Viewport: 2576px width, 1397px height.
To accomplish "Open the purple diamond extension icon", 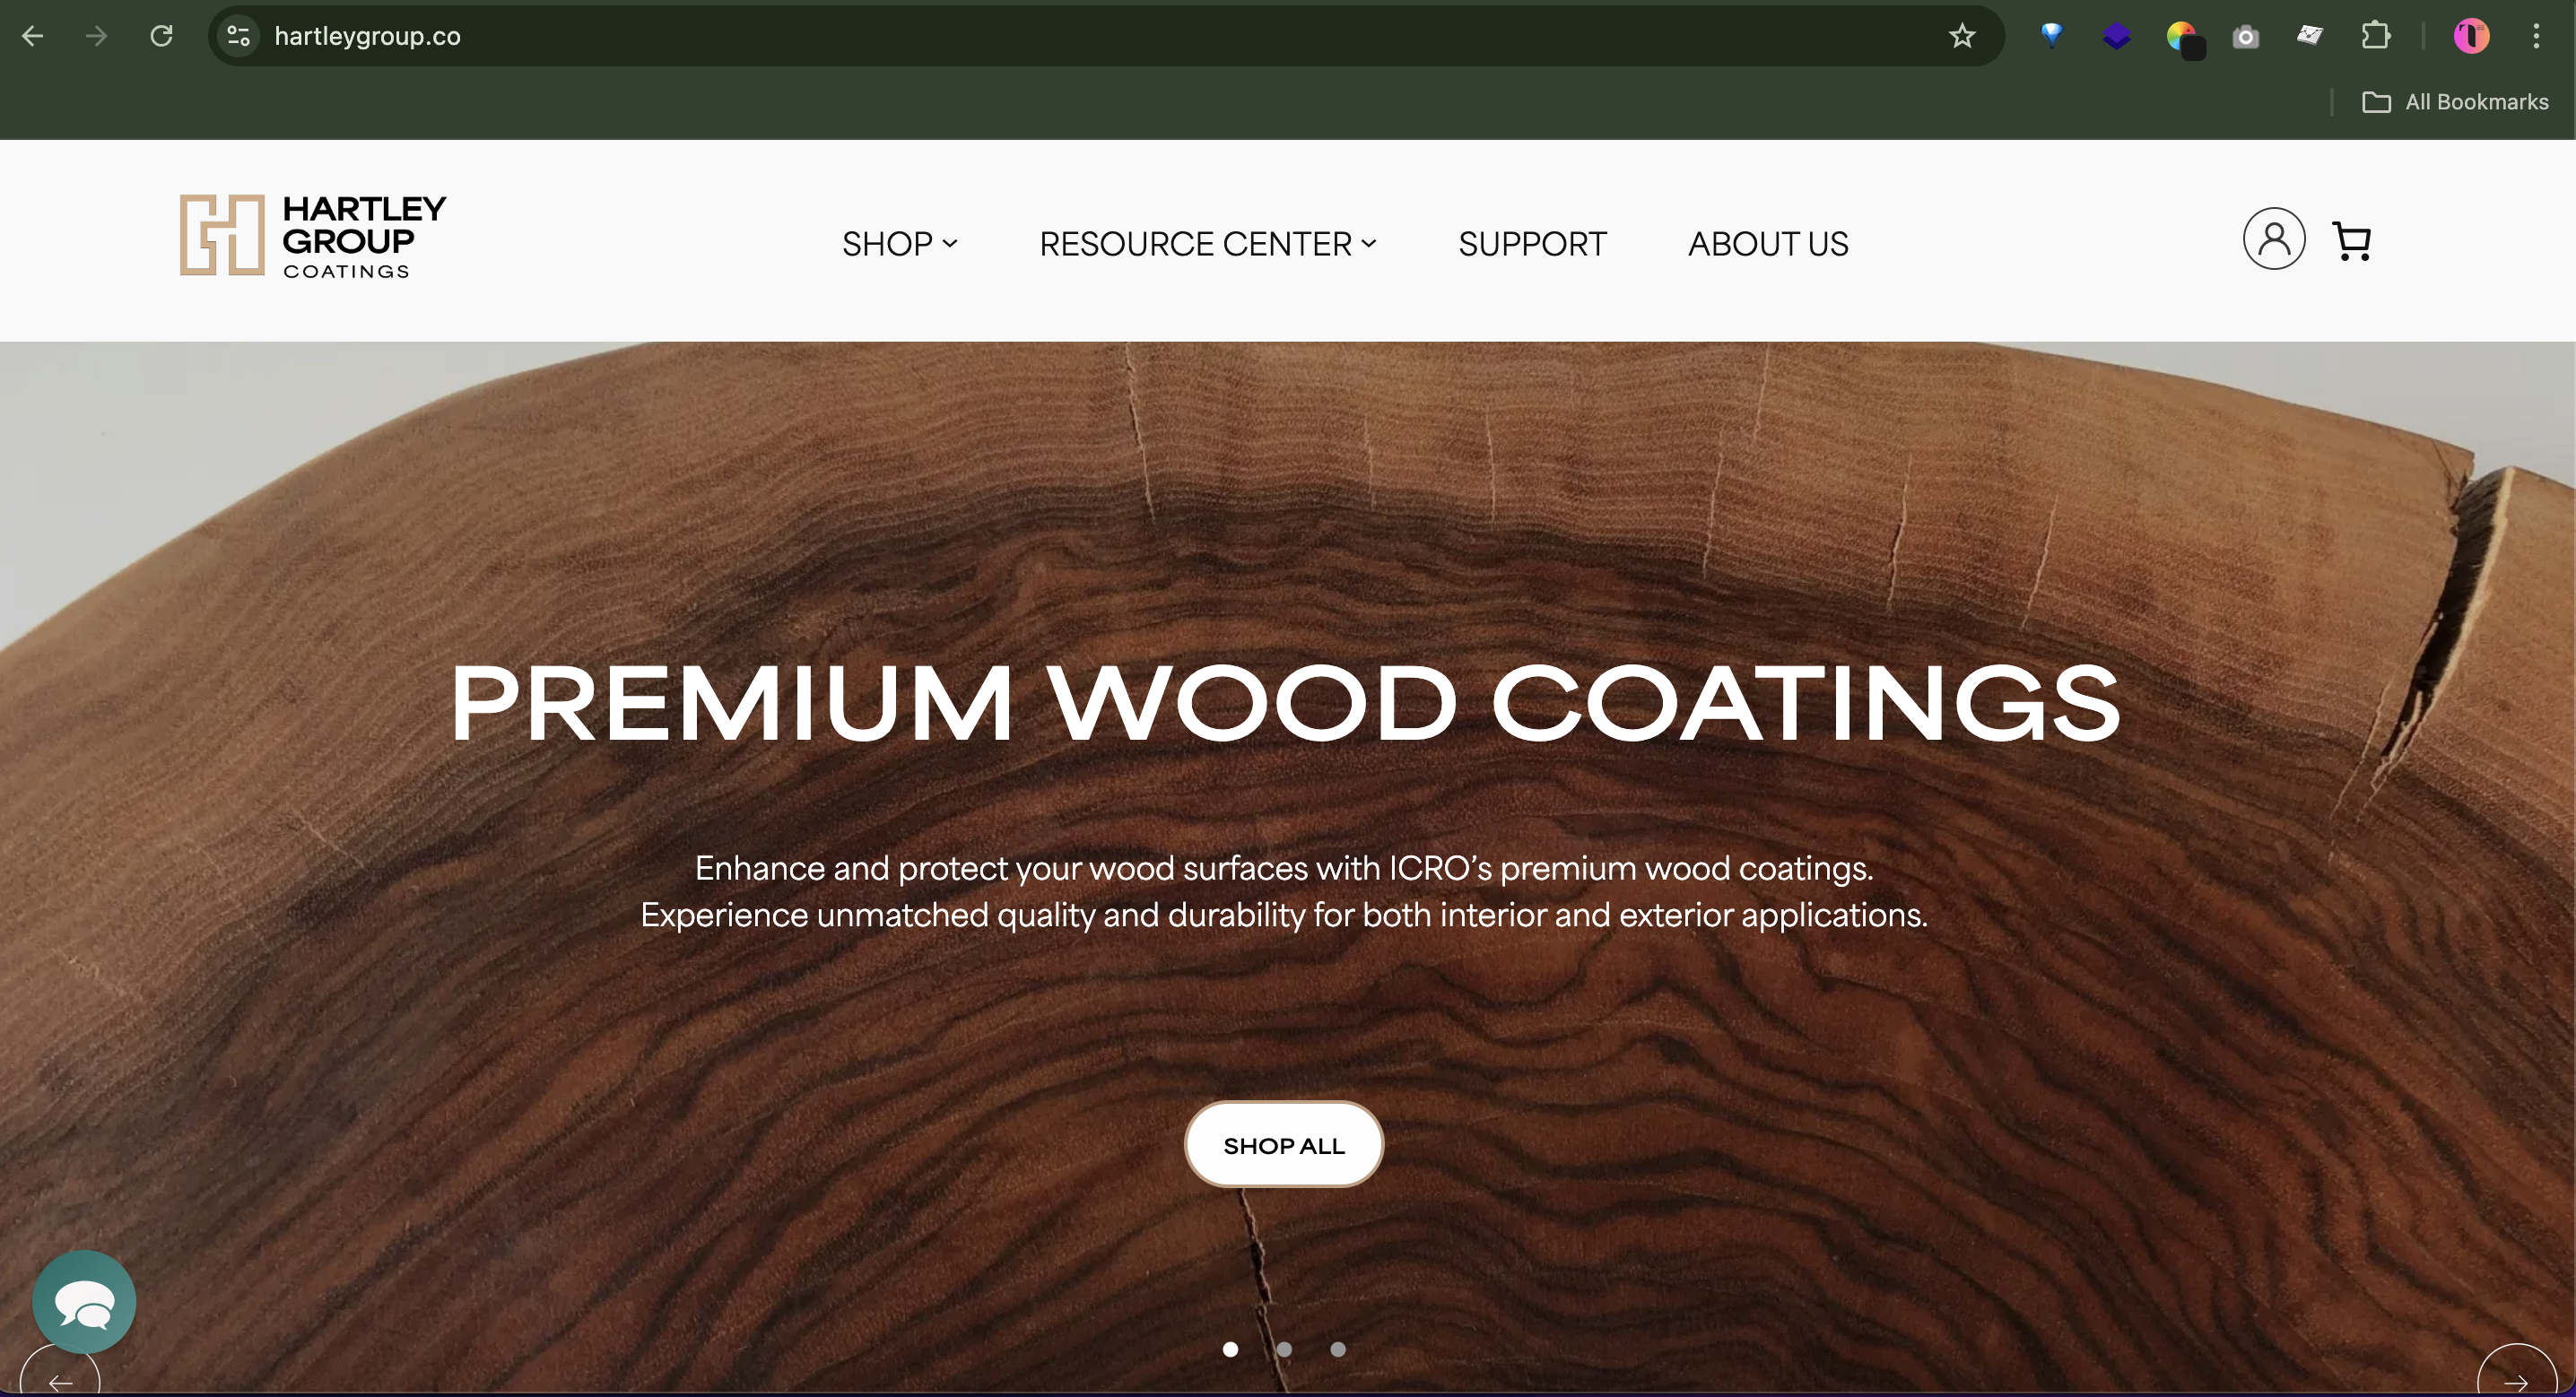I will (2116, 37).
